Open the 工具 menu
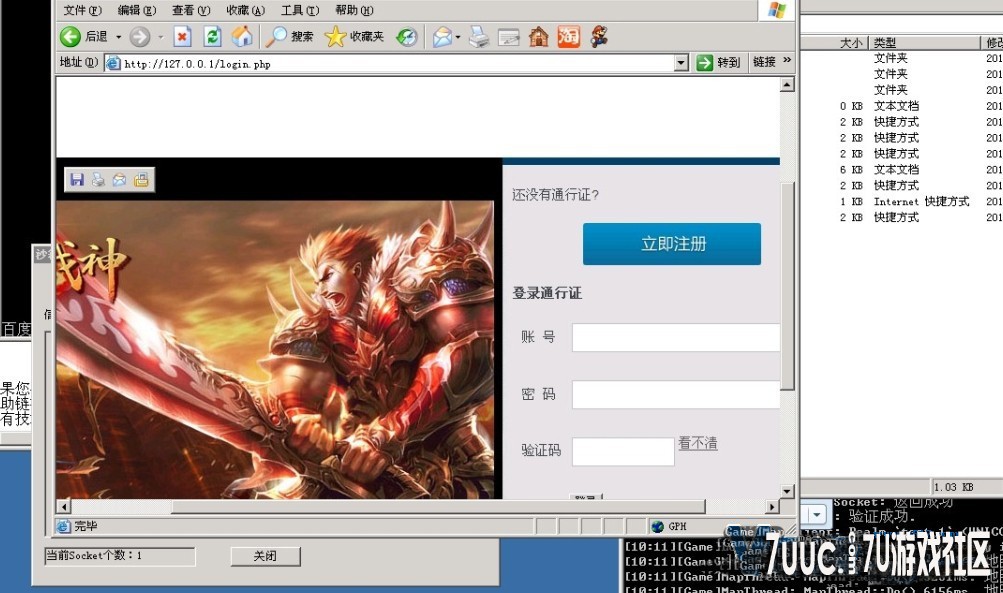Viewport: 1003px width, 593px height. click(300, 10)
